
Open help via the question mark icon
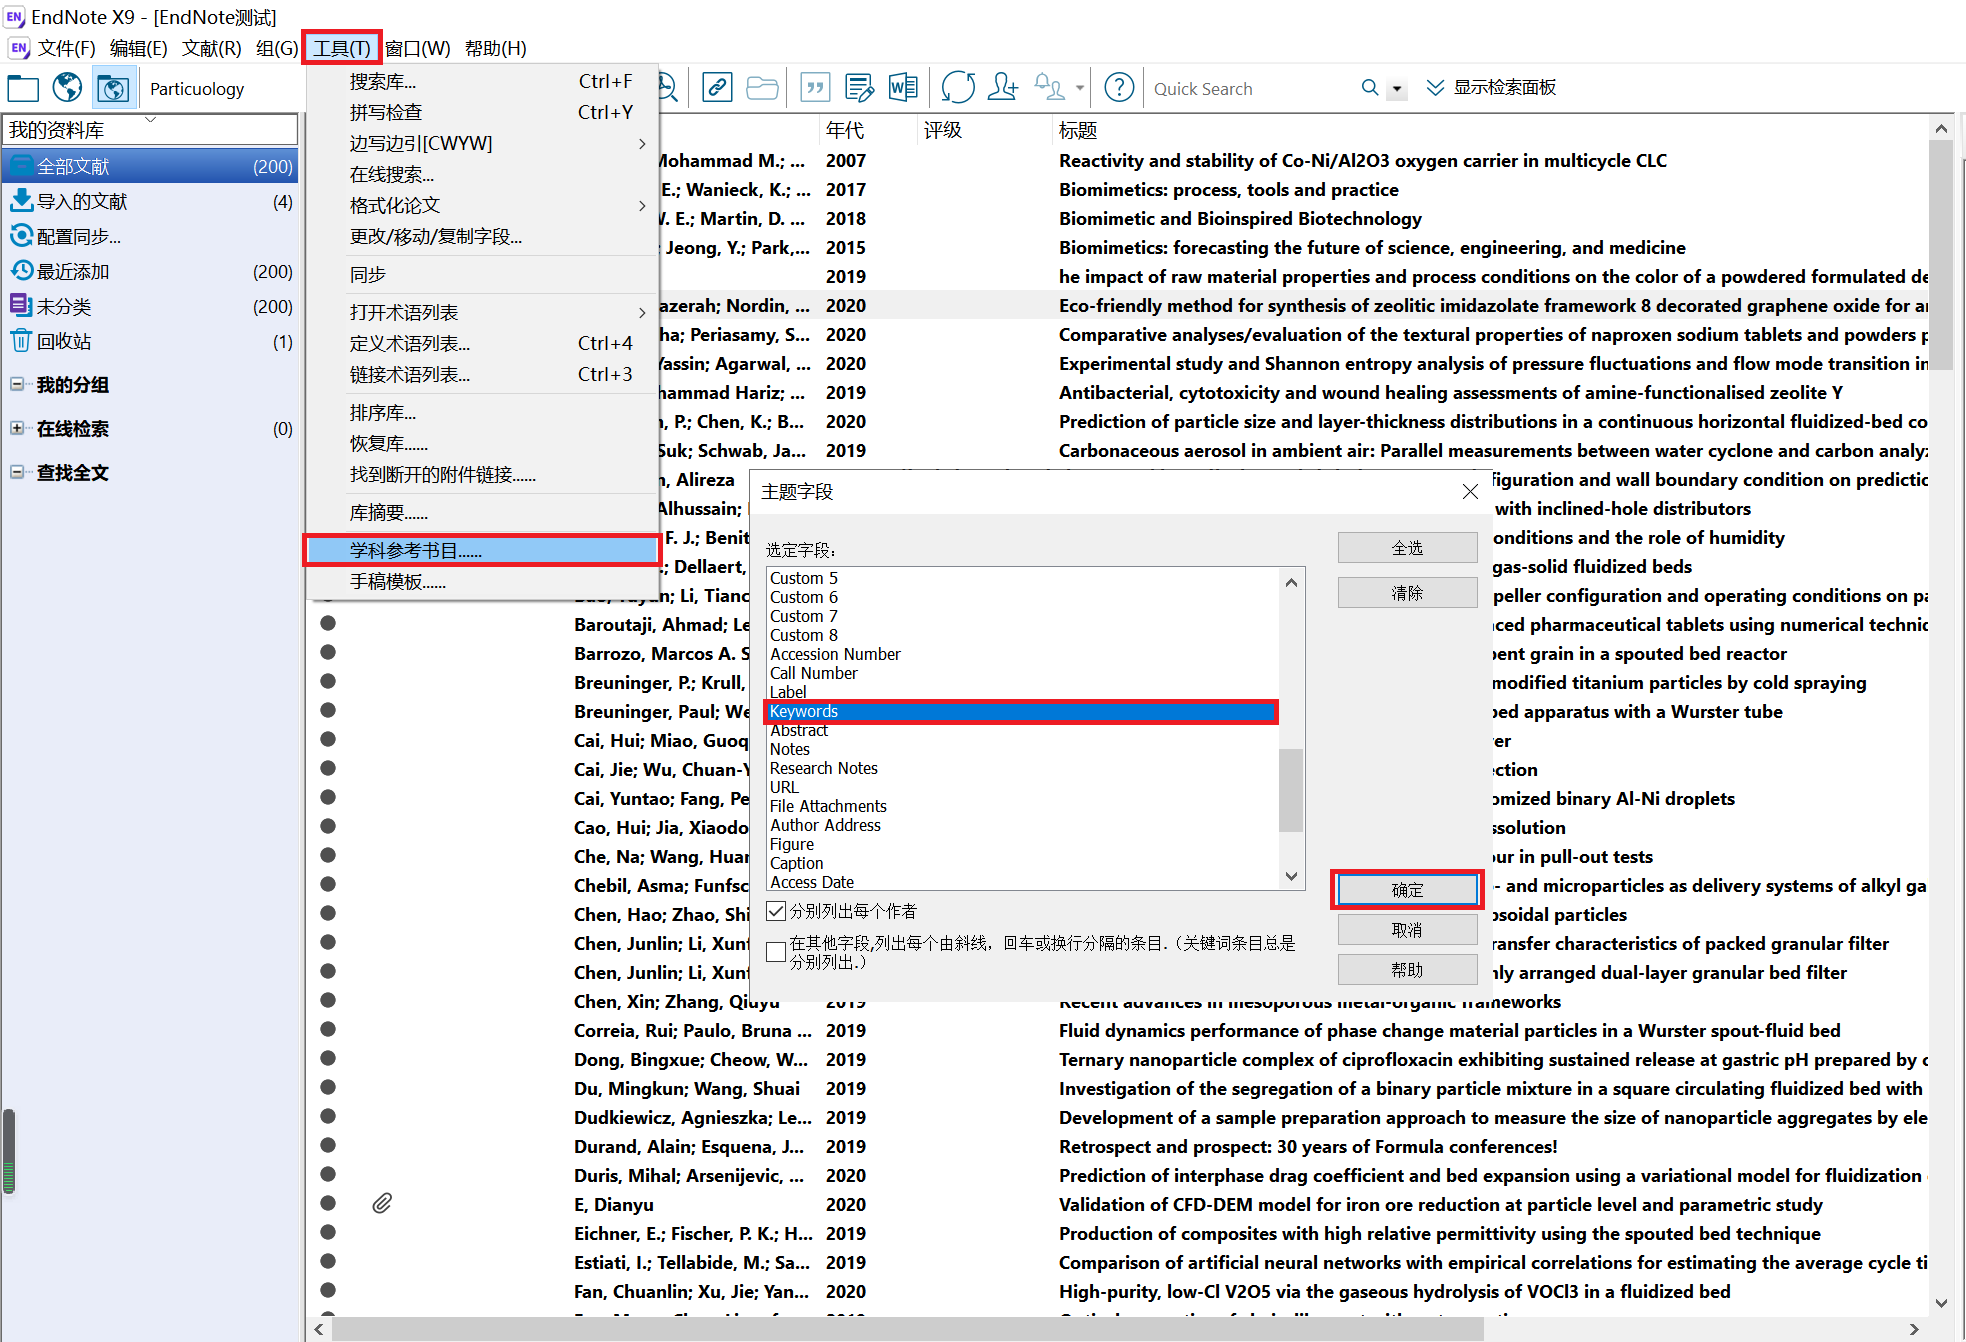tap(1118, 88)
